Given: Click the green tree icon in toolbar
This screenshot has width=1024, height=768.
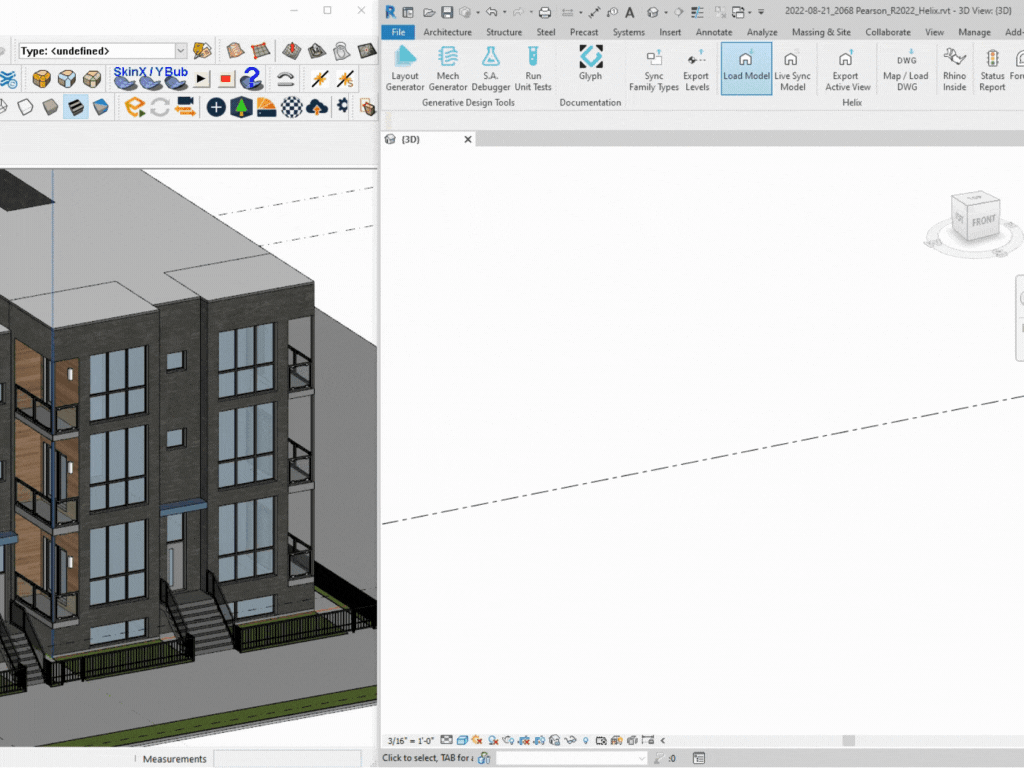Looking at the screenshot, I should click(x=241, y=107).
